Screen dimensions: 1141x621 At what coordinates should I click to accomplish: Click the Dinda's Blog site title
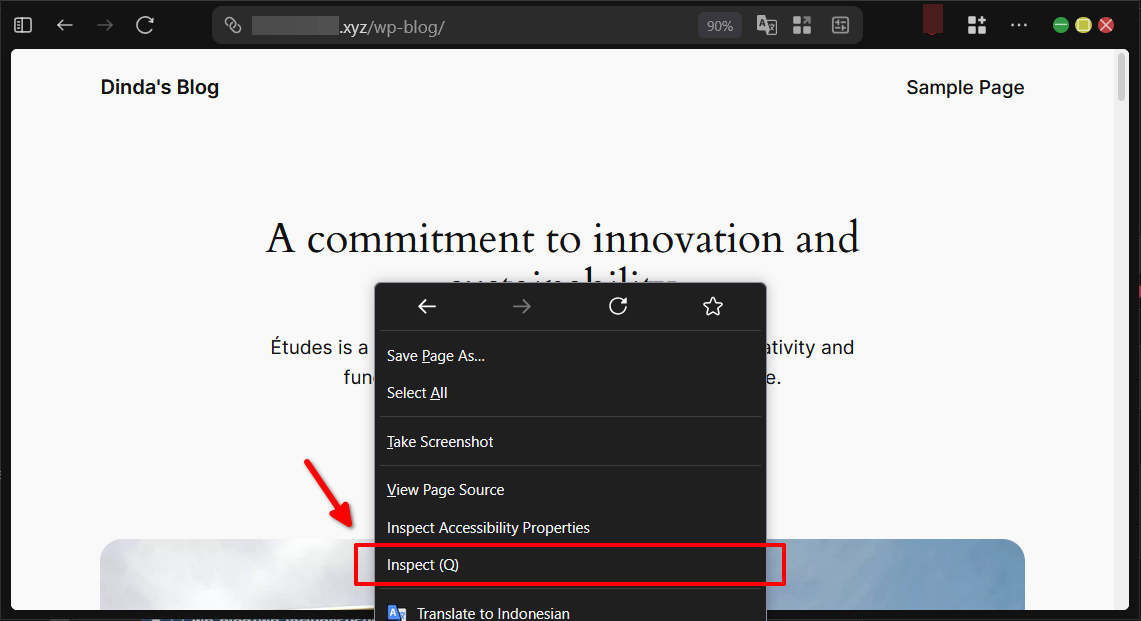[x=159, y=87]
